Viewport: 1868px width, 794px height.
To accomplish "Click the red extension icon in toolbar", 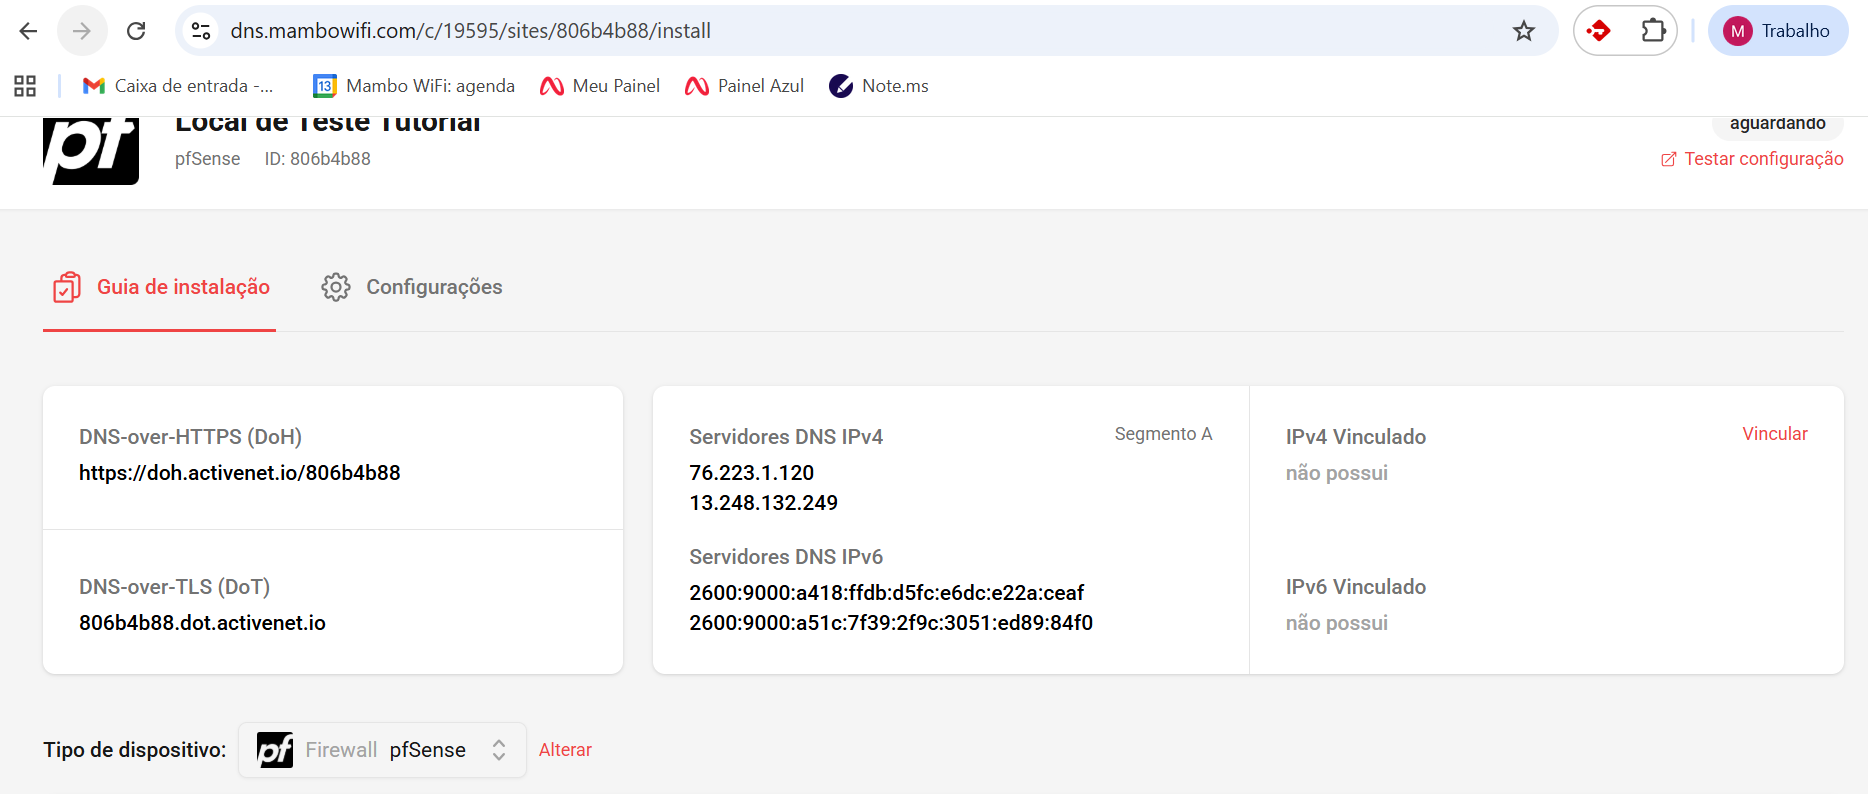I will pos(1599,31).
